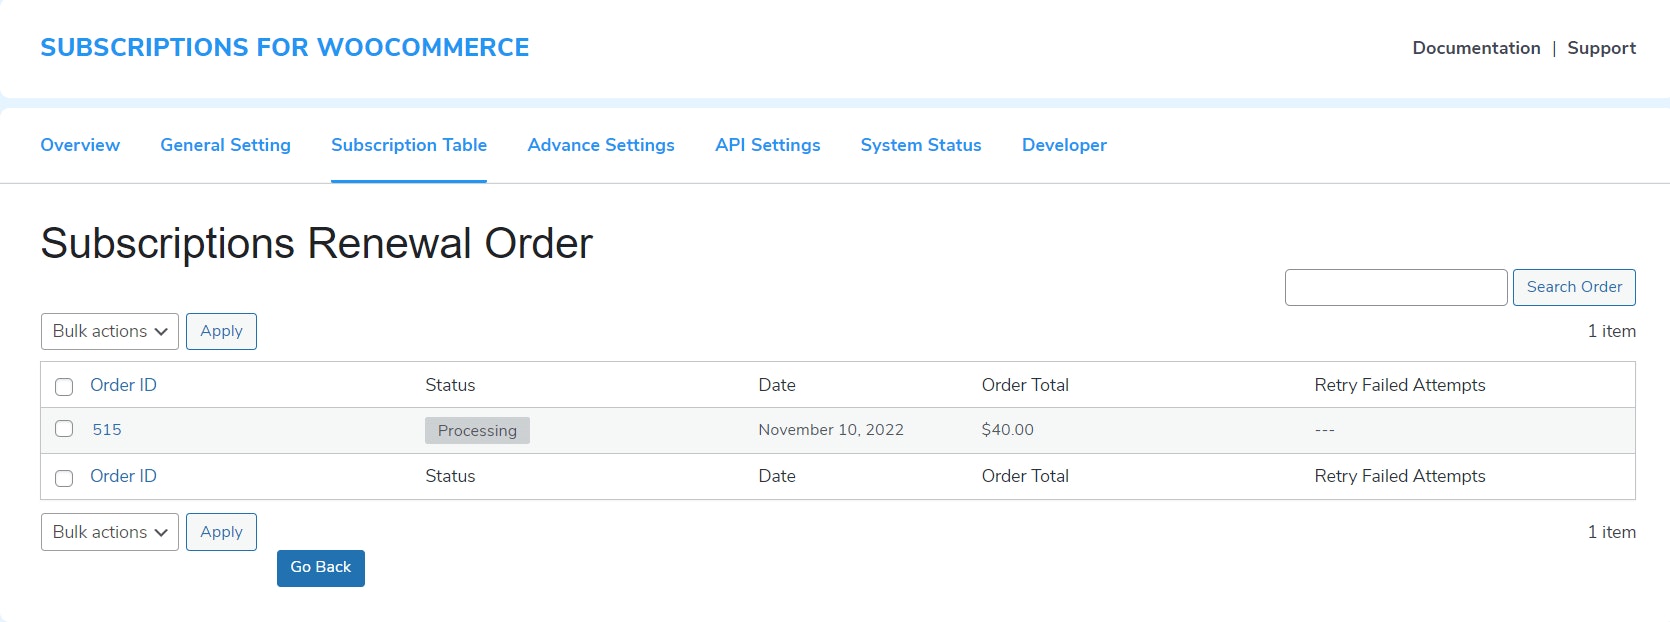
Task: Expand the top Bulk actions dropdown
Action: (110, 331)
